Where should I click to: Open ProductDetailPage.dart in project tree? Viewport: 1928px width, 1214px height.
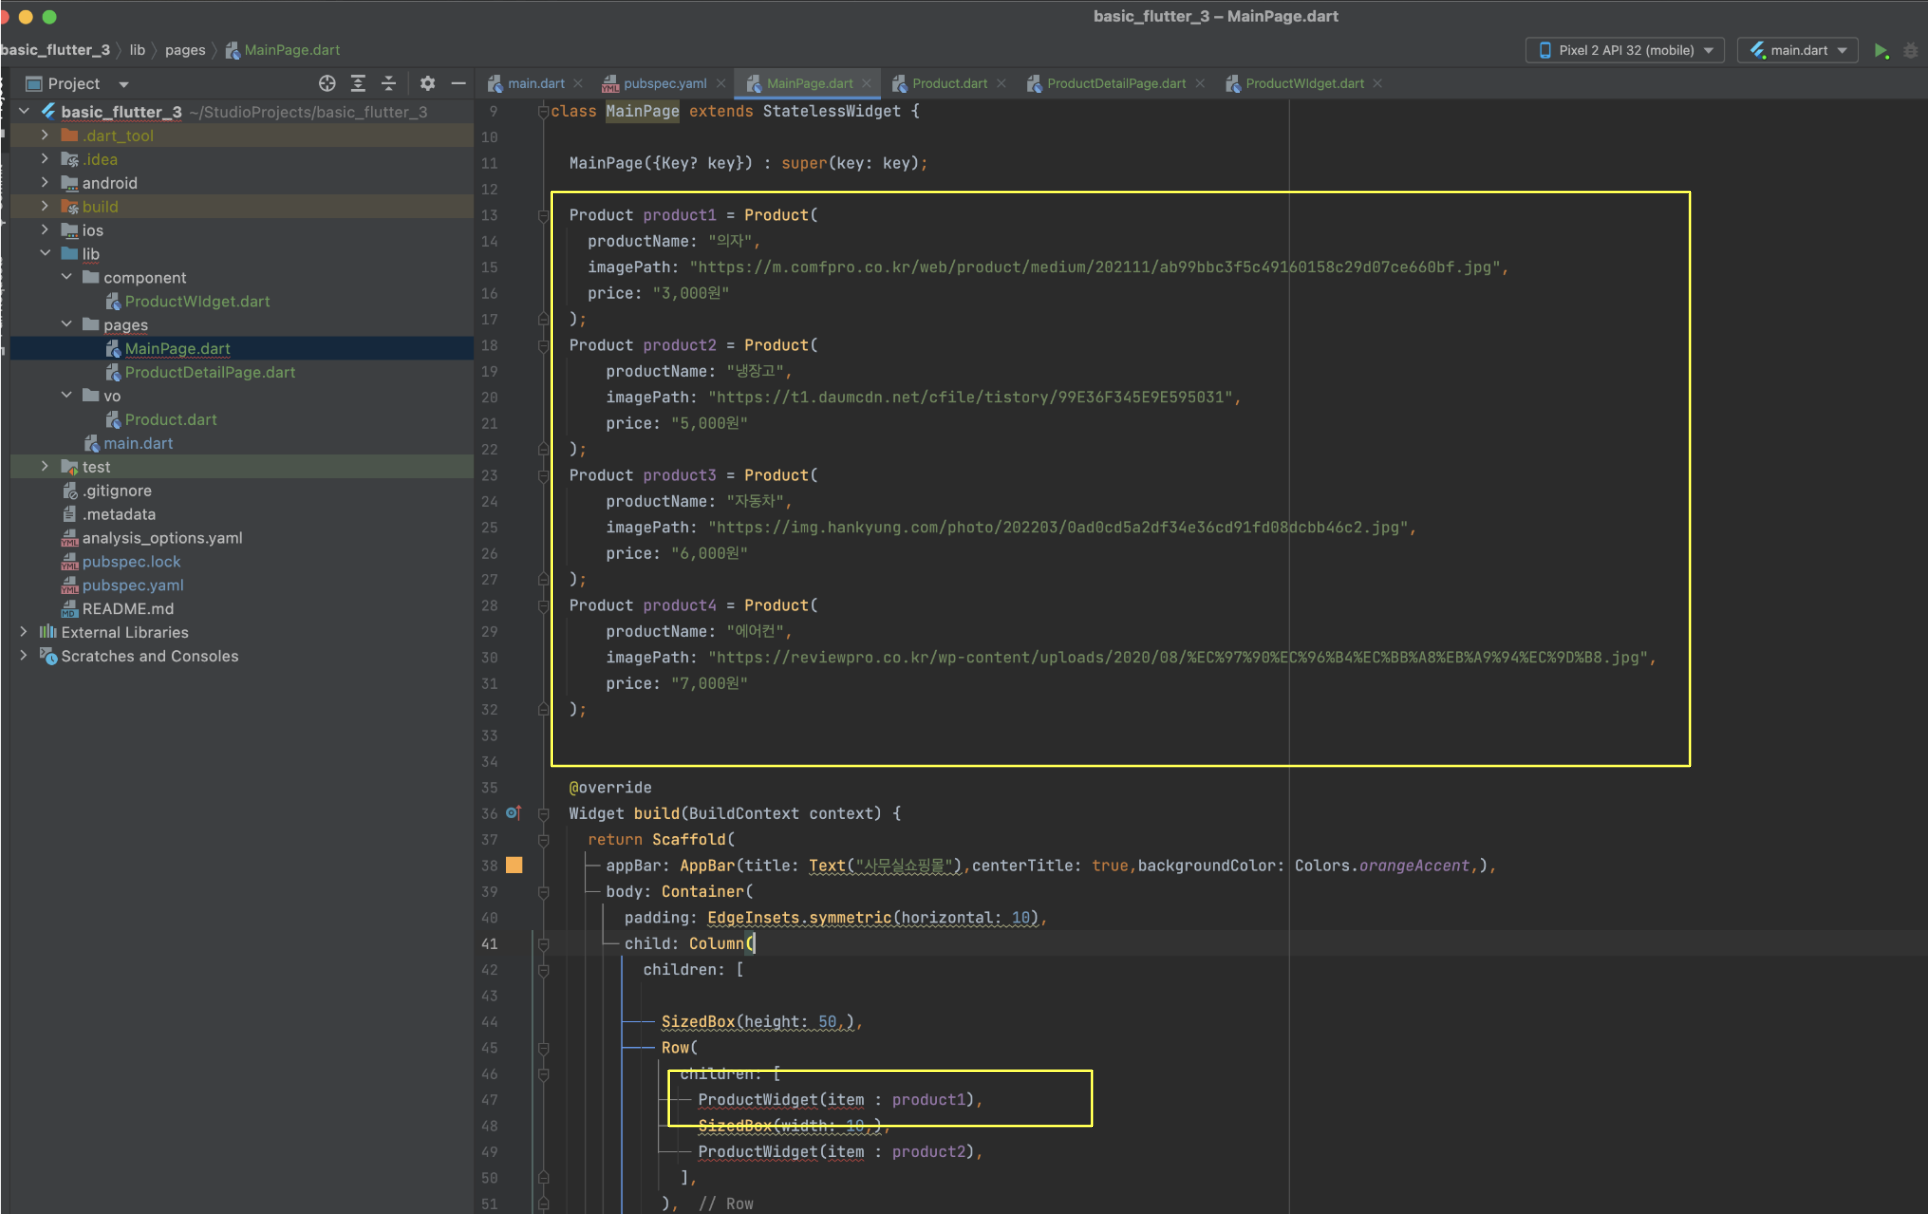tap(209, 372)
